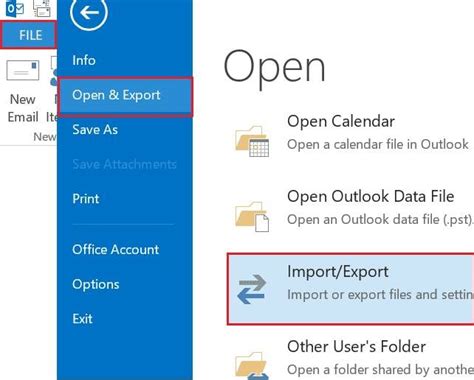Click the Outlook logo icon
Viewport: 474px width, 380px height.
coord(15,9)
